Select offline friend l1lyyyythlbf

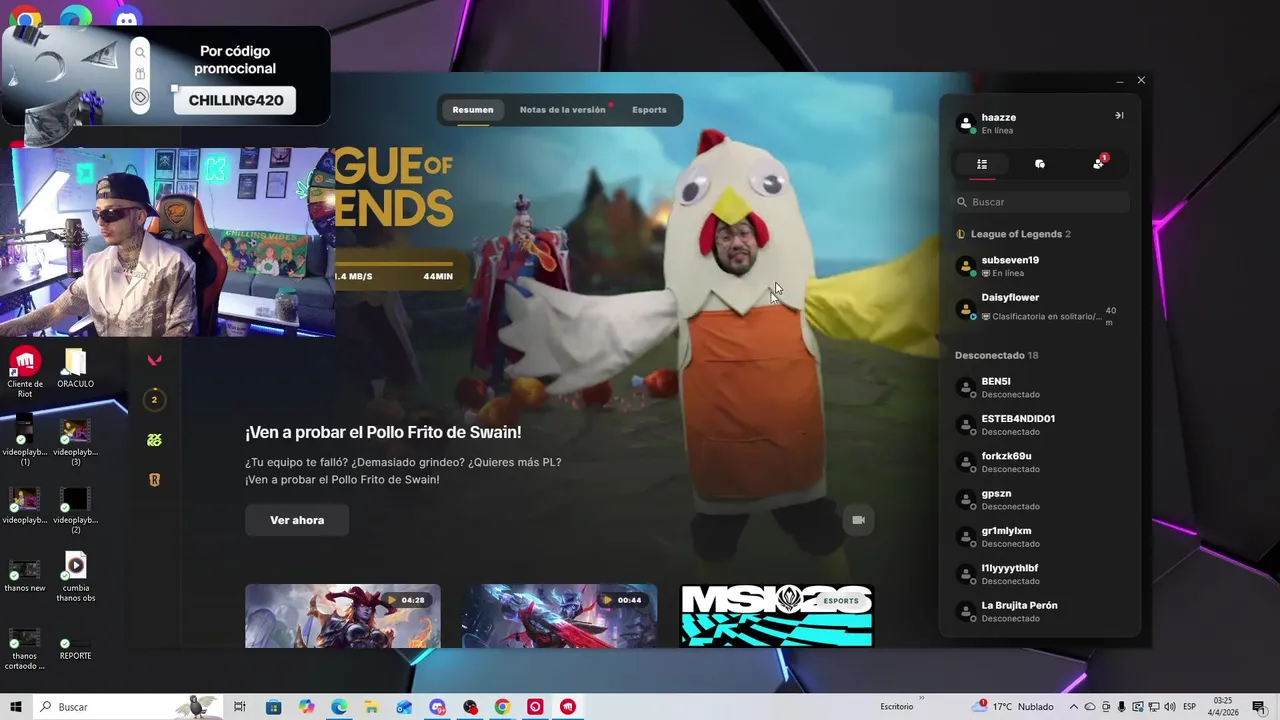point(1040,574)
